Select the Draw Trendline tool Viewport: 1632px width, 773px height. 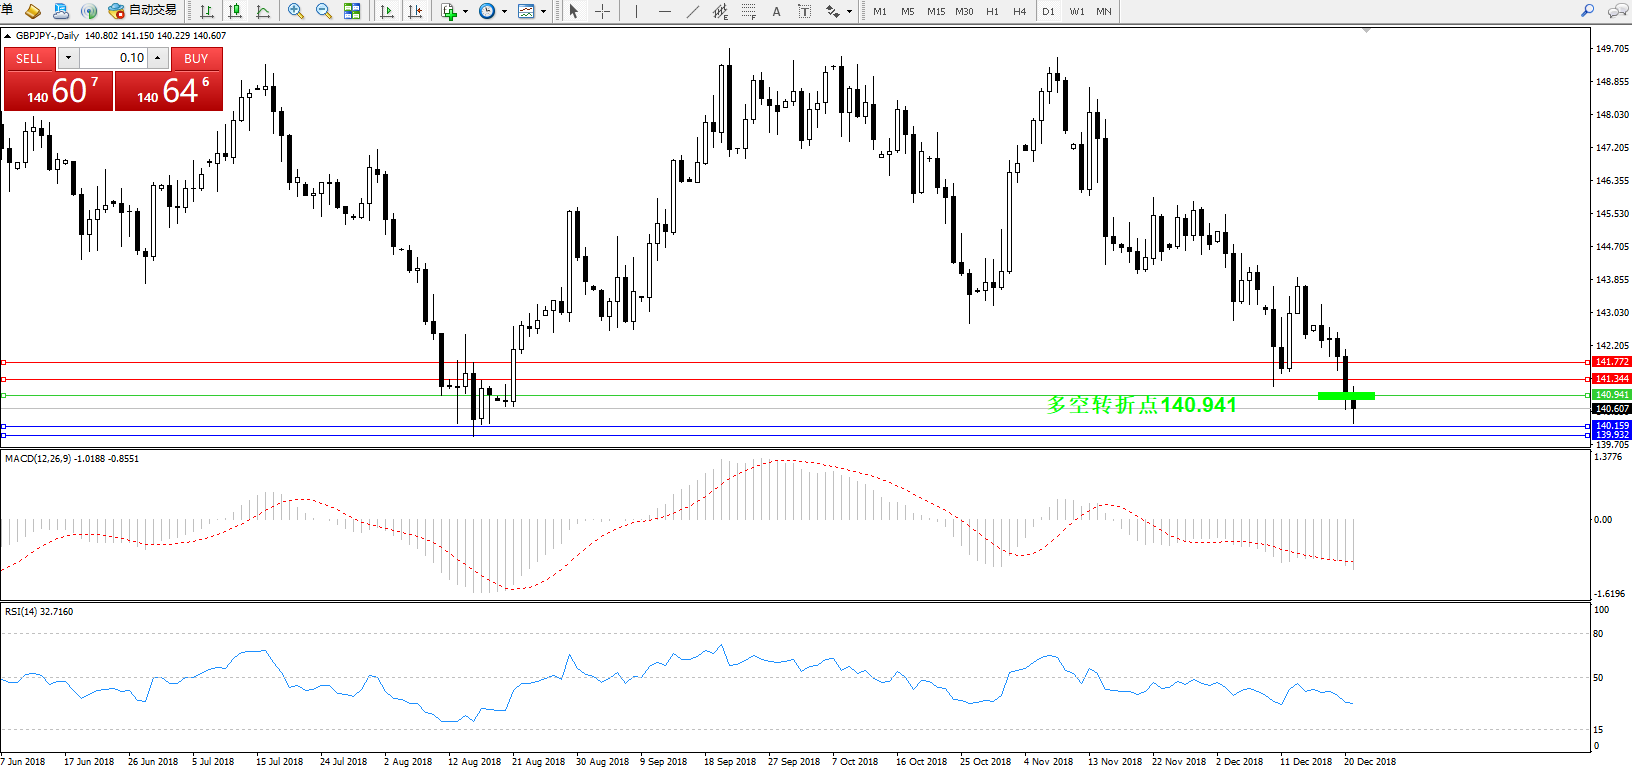point(693,11)
